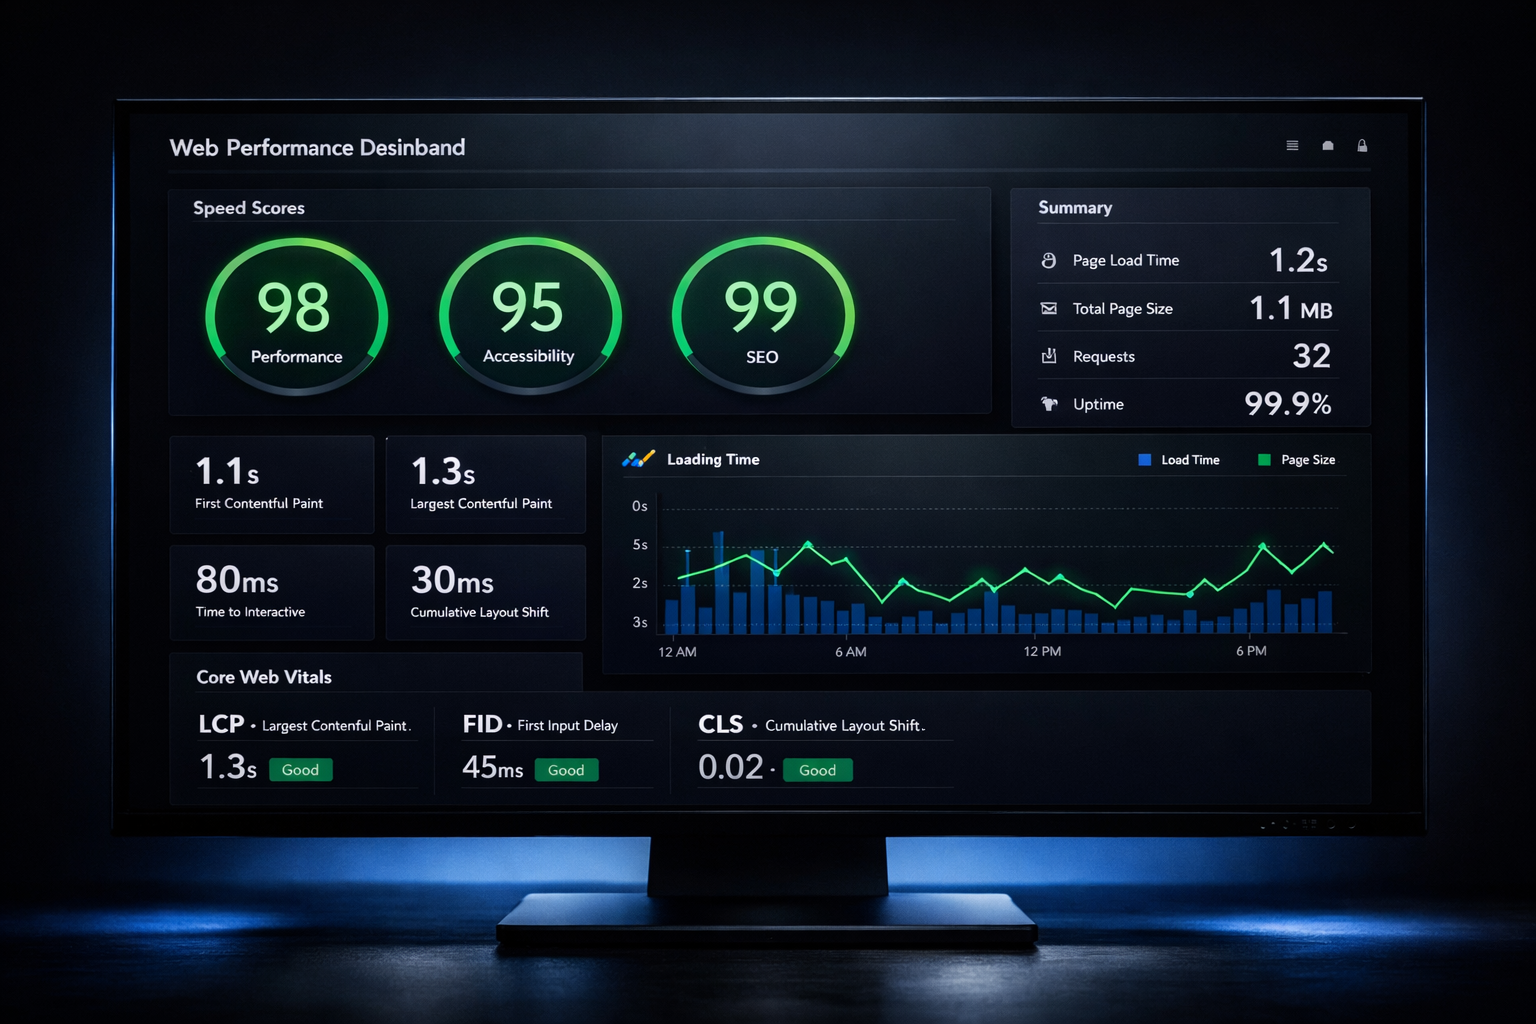
Task: Toggle the Good badge next to LCP
Action: pos(300,769)
